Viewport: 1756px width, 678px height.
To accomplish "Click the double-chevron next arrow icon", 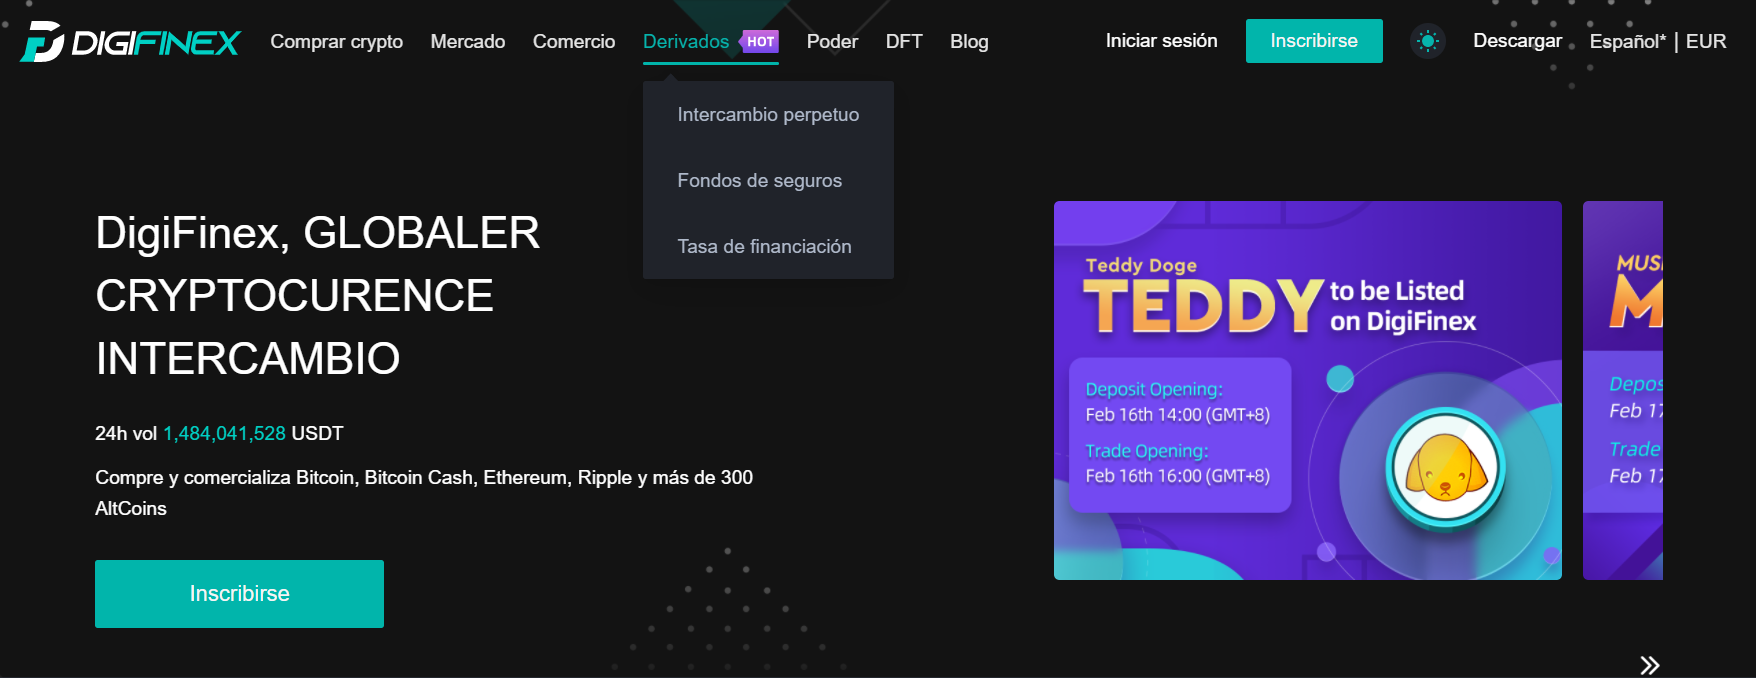I will click(1650, 665).
